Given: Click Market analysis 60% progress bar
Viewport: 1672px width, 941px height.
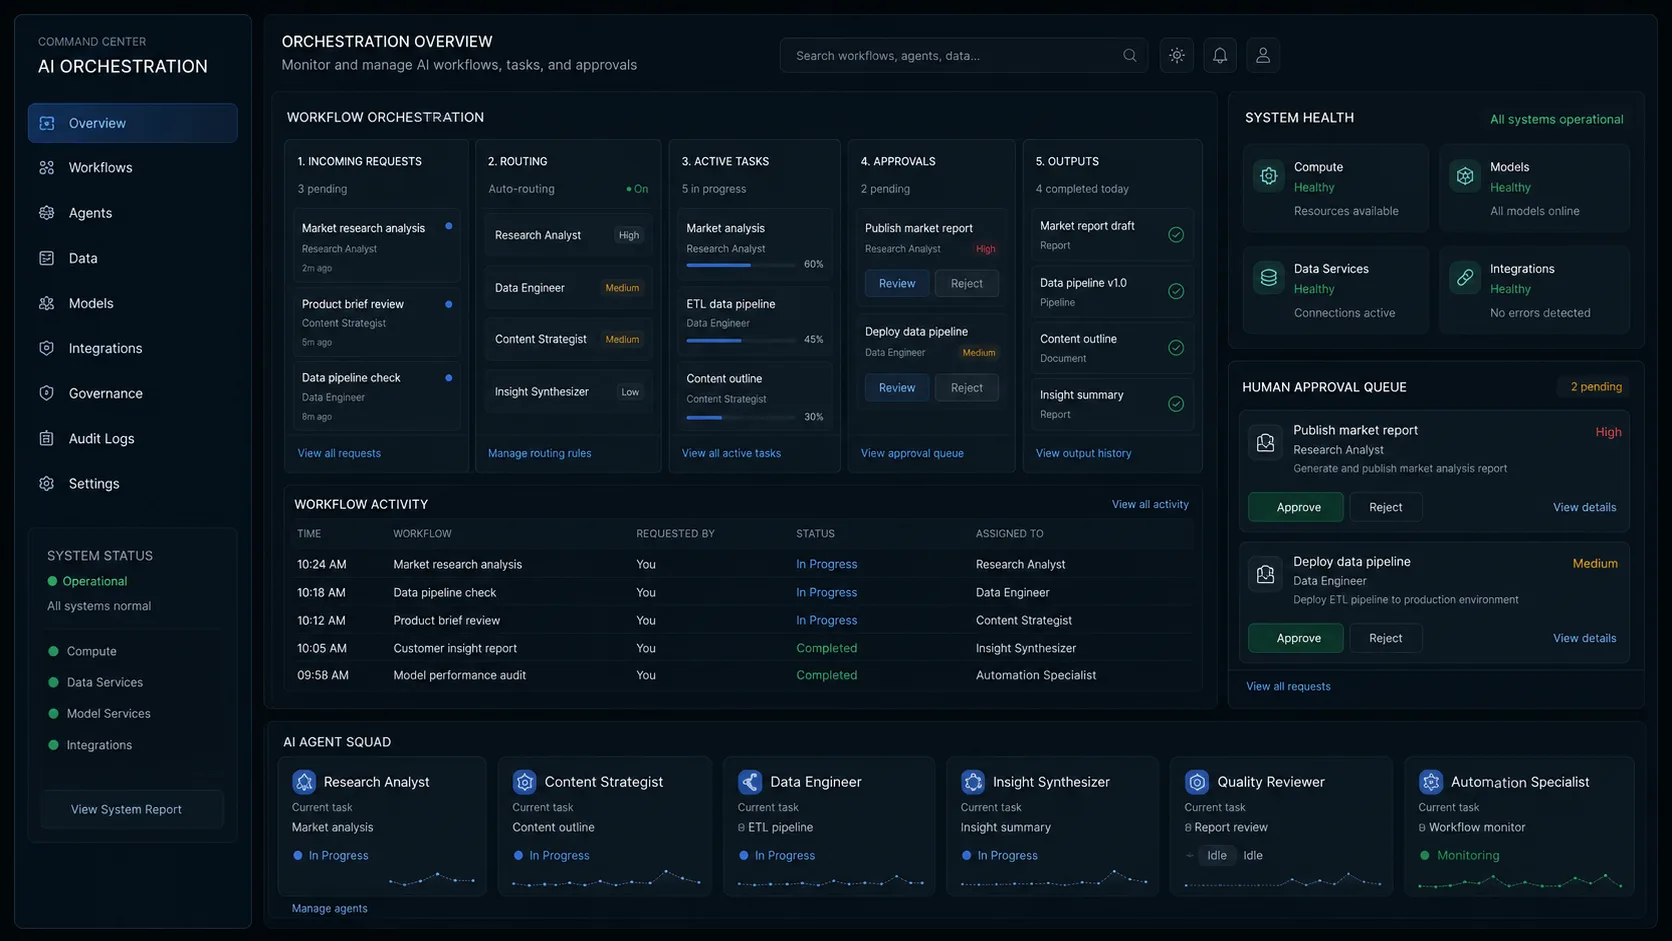Looking at the screenshot, I should click(741, 265).
